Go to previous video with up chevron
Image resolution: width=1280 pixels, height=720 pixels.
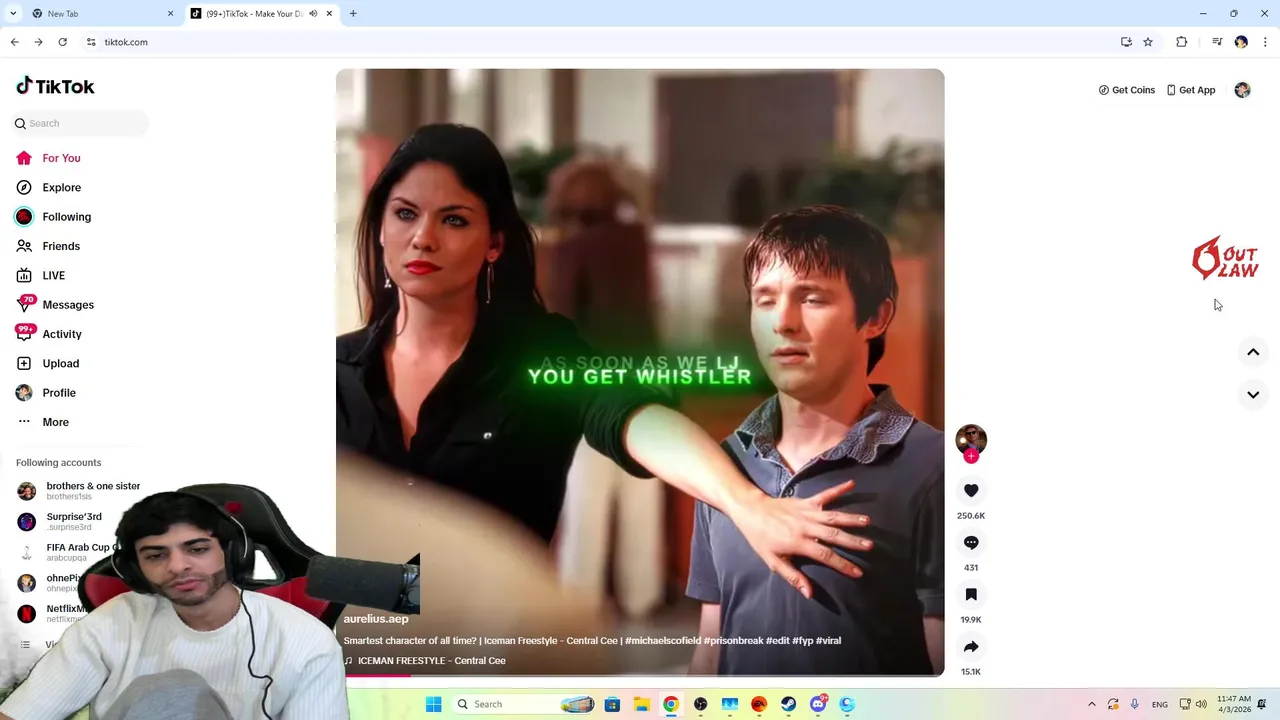point(1253,352)
